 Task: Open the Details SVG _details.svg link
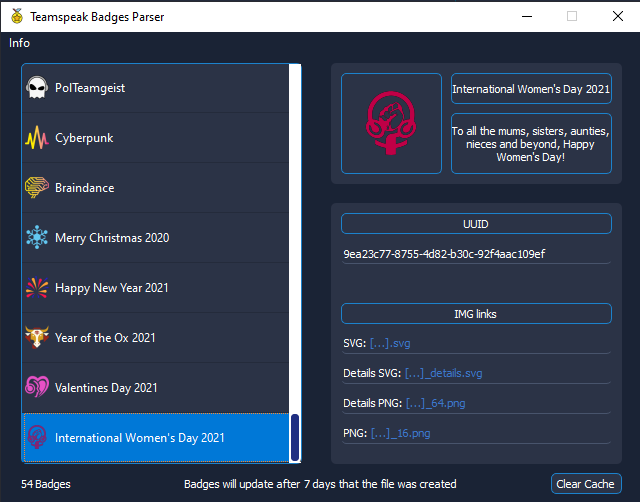pos(444,373)
